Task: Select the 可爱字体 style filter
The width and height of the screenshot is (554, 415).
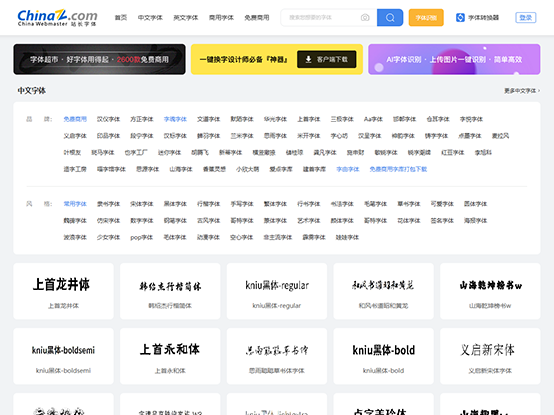Action: pos(442,204)
